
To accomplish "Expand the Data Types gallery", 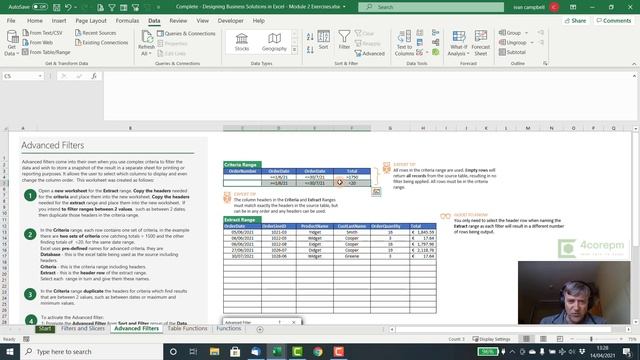I will click(x=294, y=50).
